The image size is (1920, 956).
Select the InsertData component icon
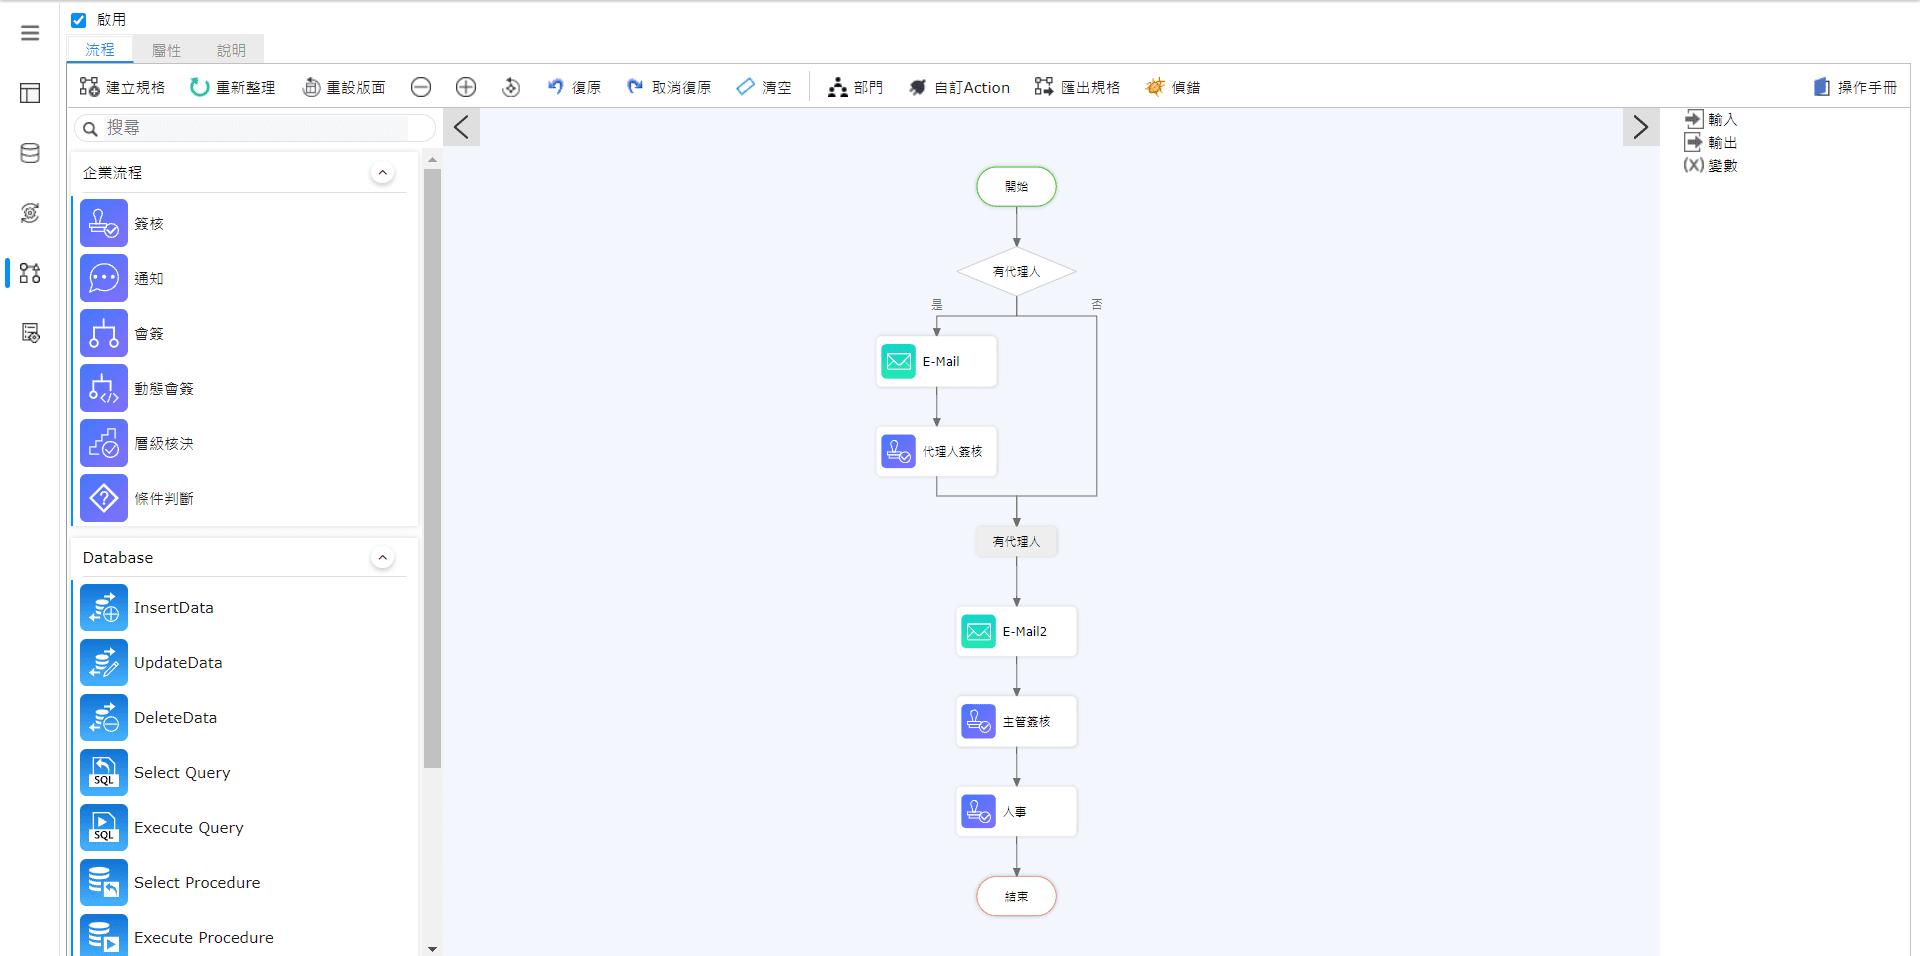pos(104,607)
